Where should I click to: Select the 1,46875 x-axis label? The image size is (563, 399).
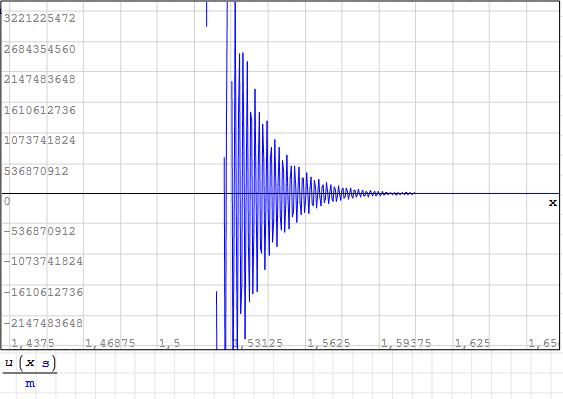point(110,343)
